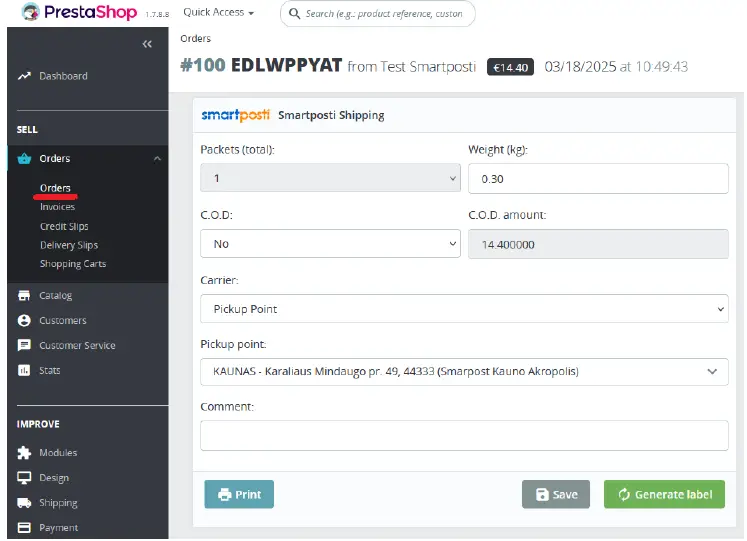Click the Customer Service chat icon
Image resolution: width=747 pixels, height=541 pixels.
click(x=24, y=345)
